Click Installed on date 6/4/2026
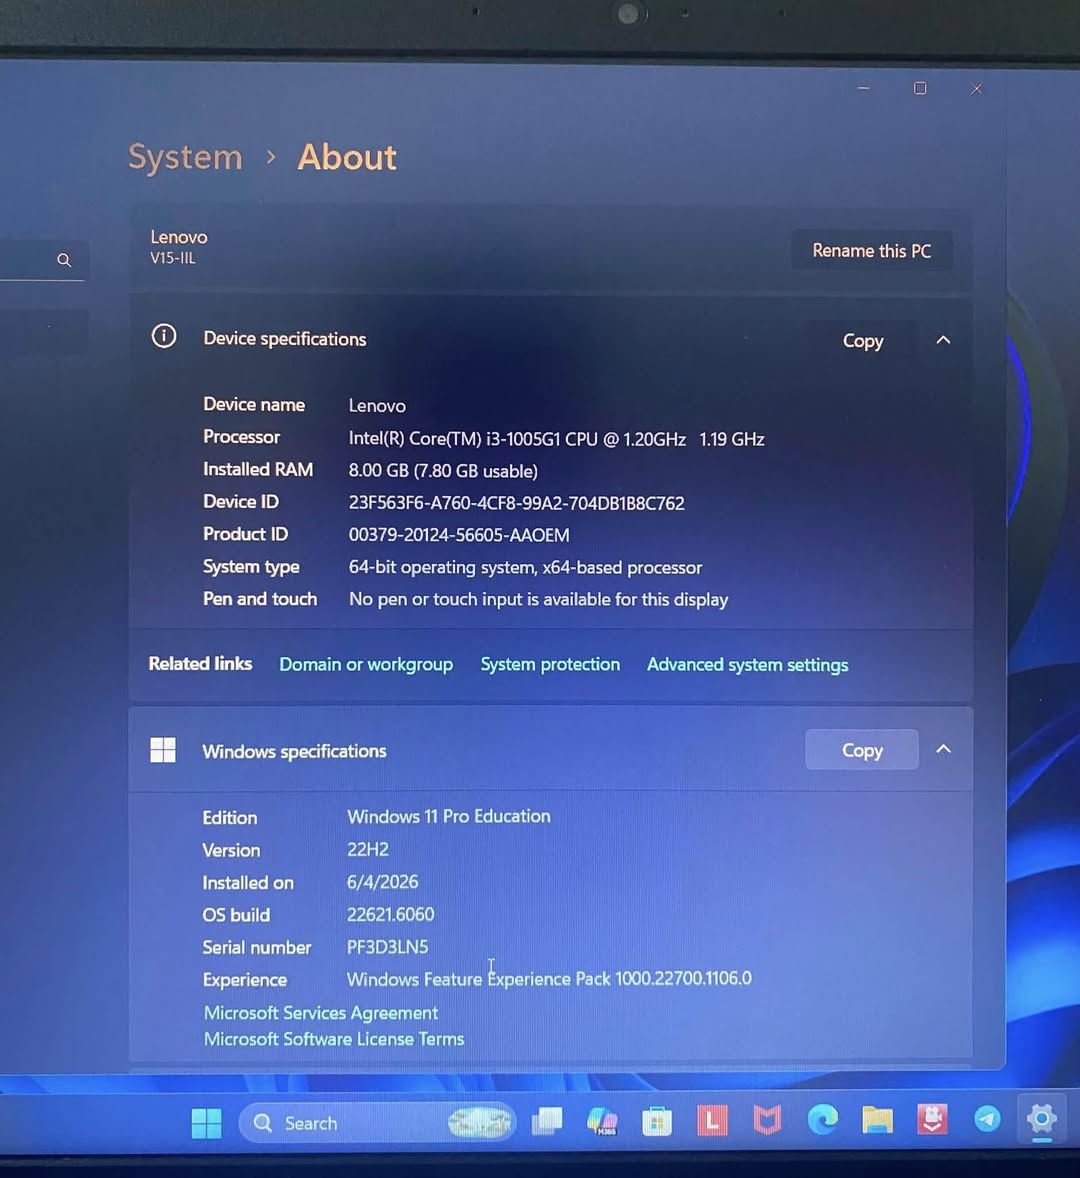Screen dimensions: 1080x1178 click(x=382, y=882)
